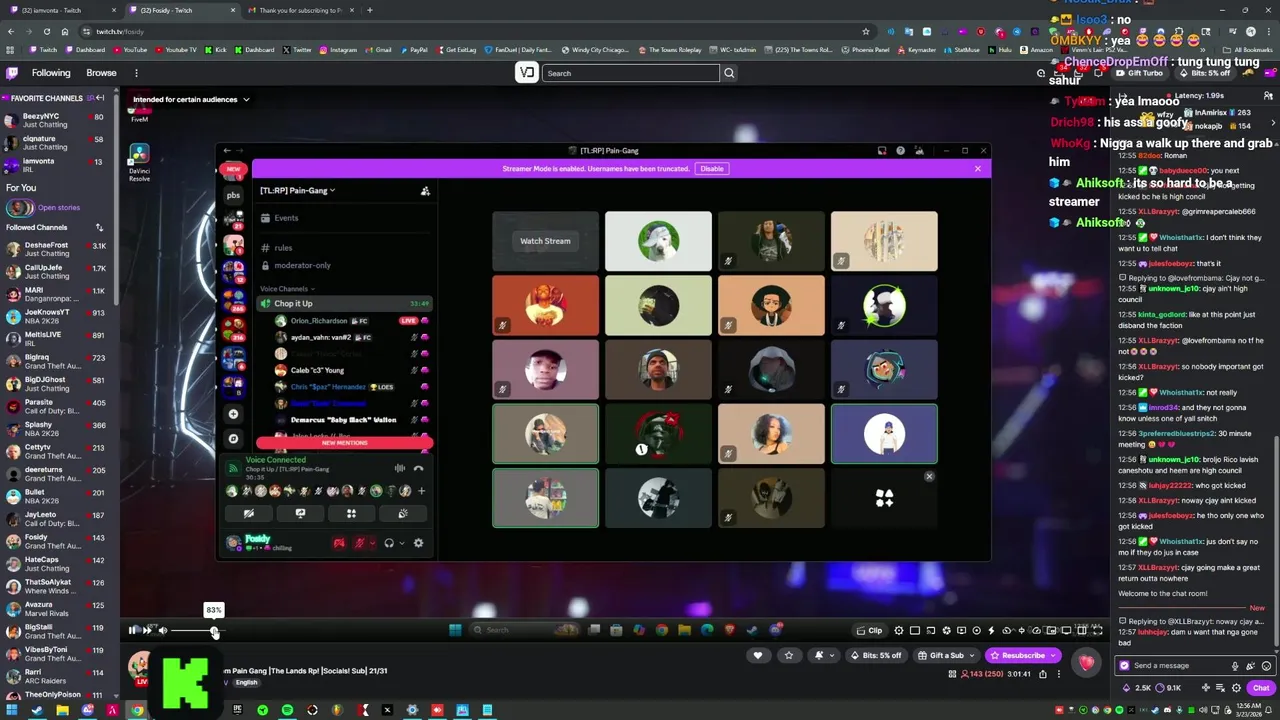The height and width of the screenshot is (720, 1280).
Task: Disconnect from the voice channel
Action: click(x=418, y=468)
